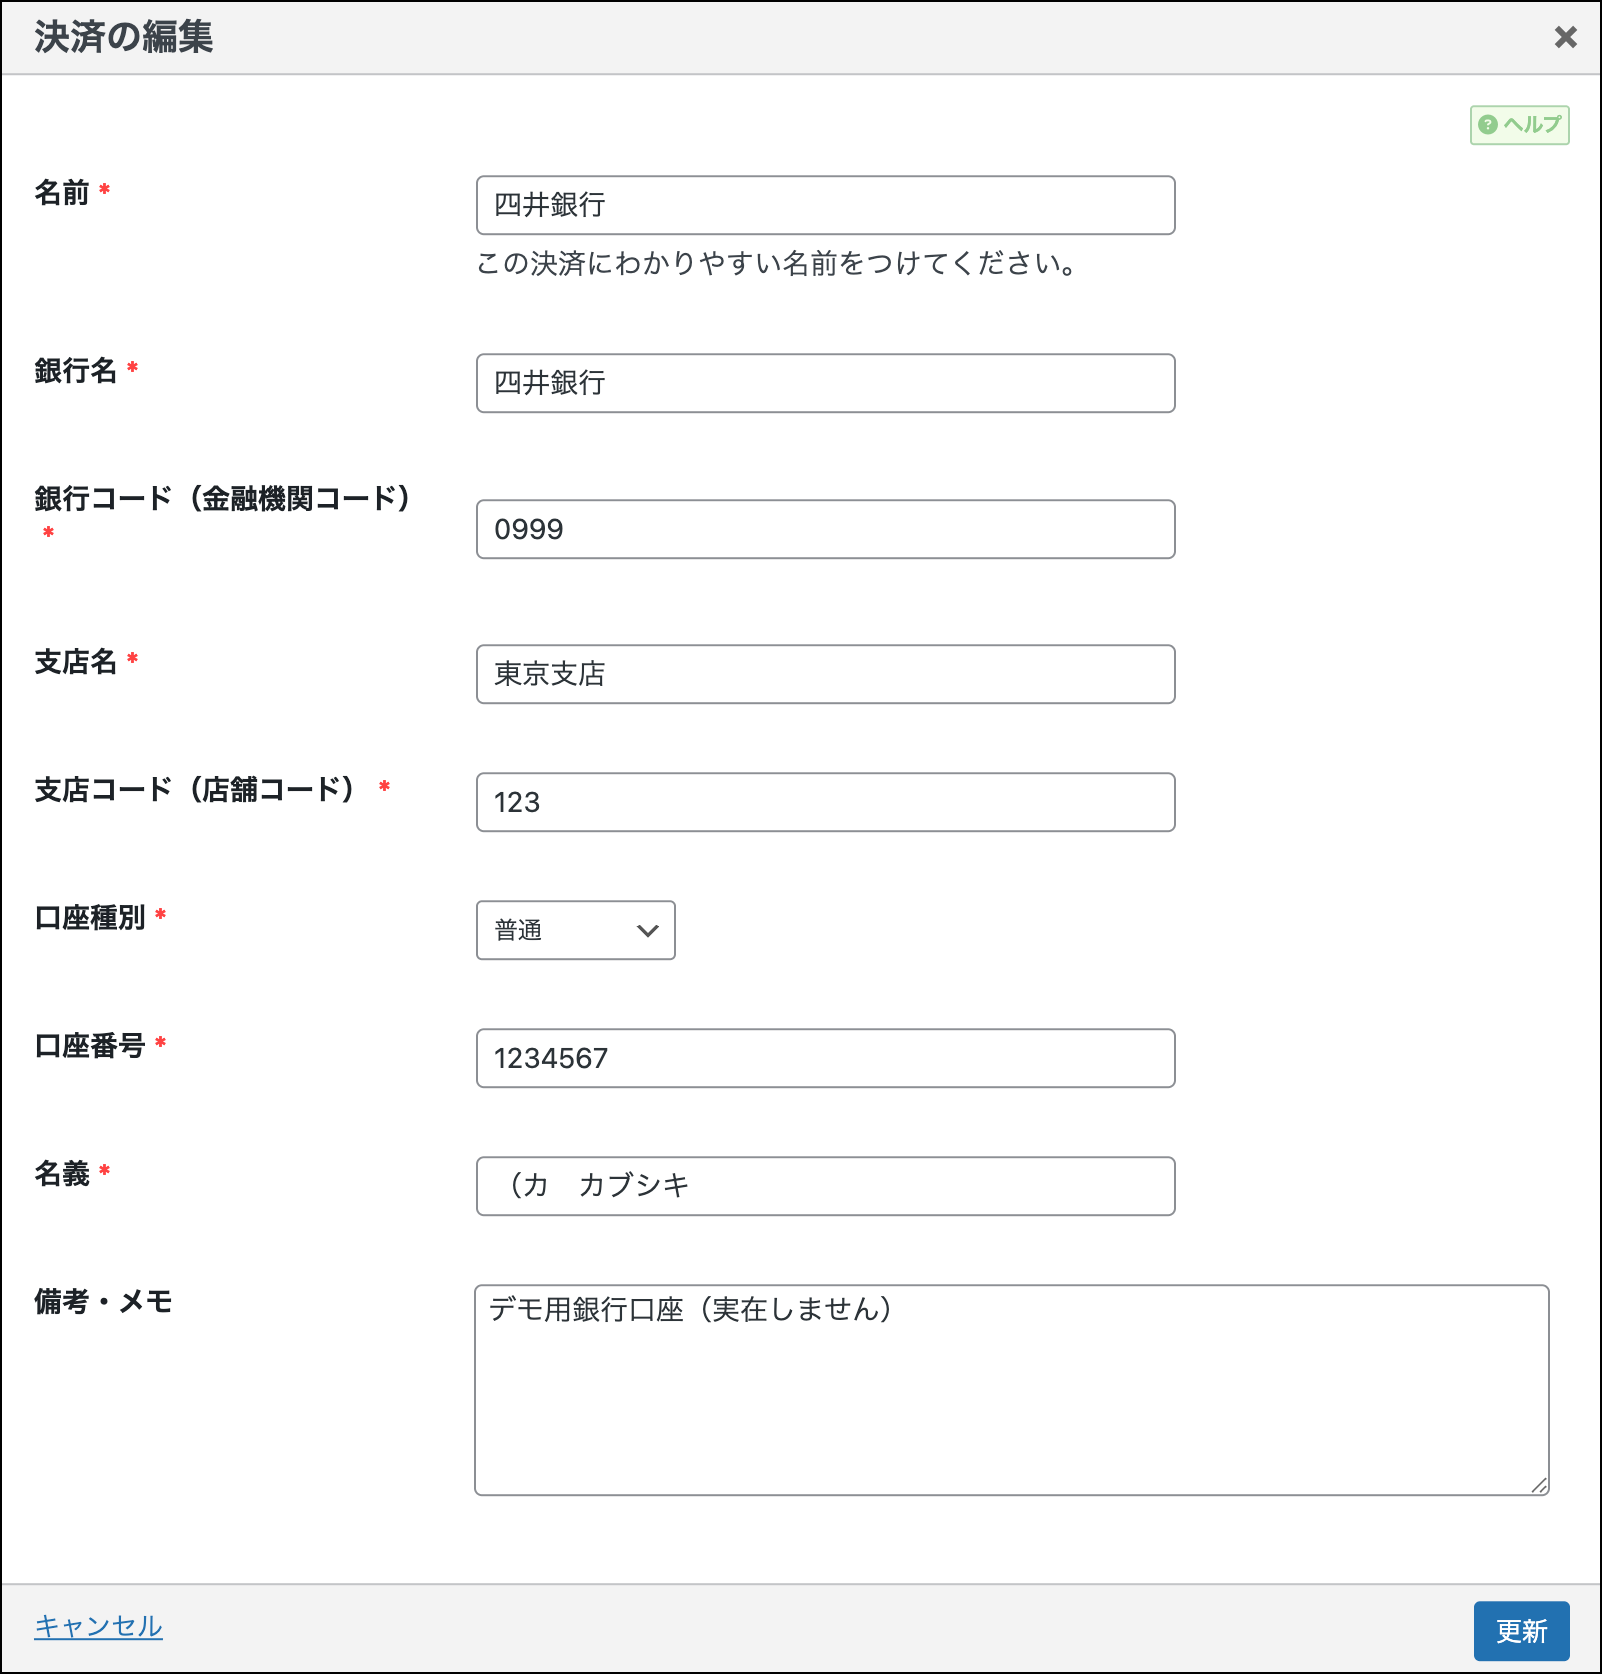
Task: Select the 支店名 field with 東京支店
Action: coord(825,674)
